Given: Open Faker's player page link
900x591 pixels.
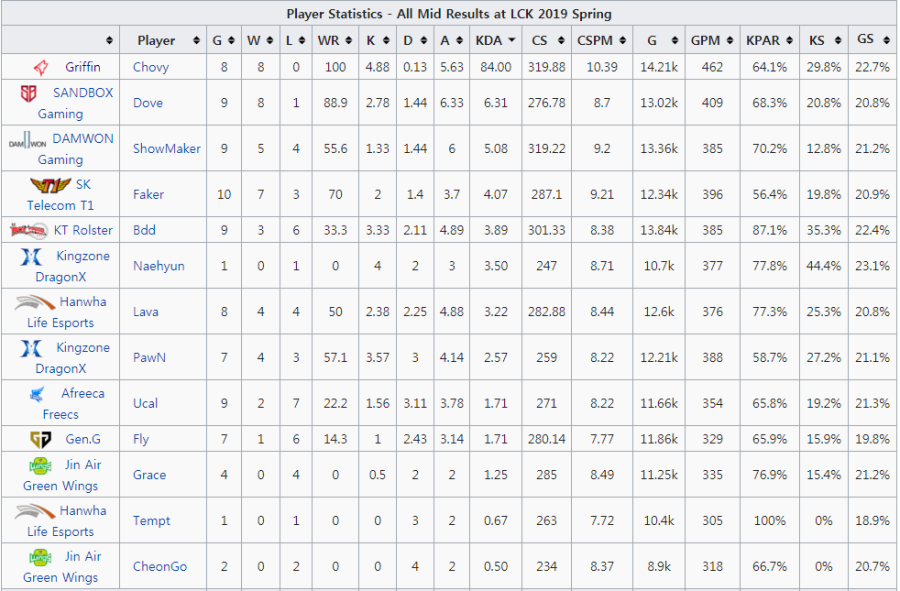Looking at the screenshot, I should coord(148,194).
